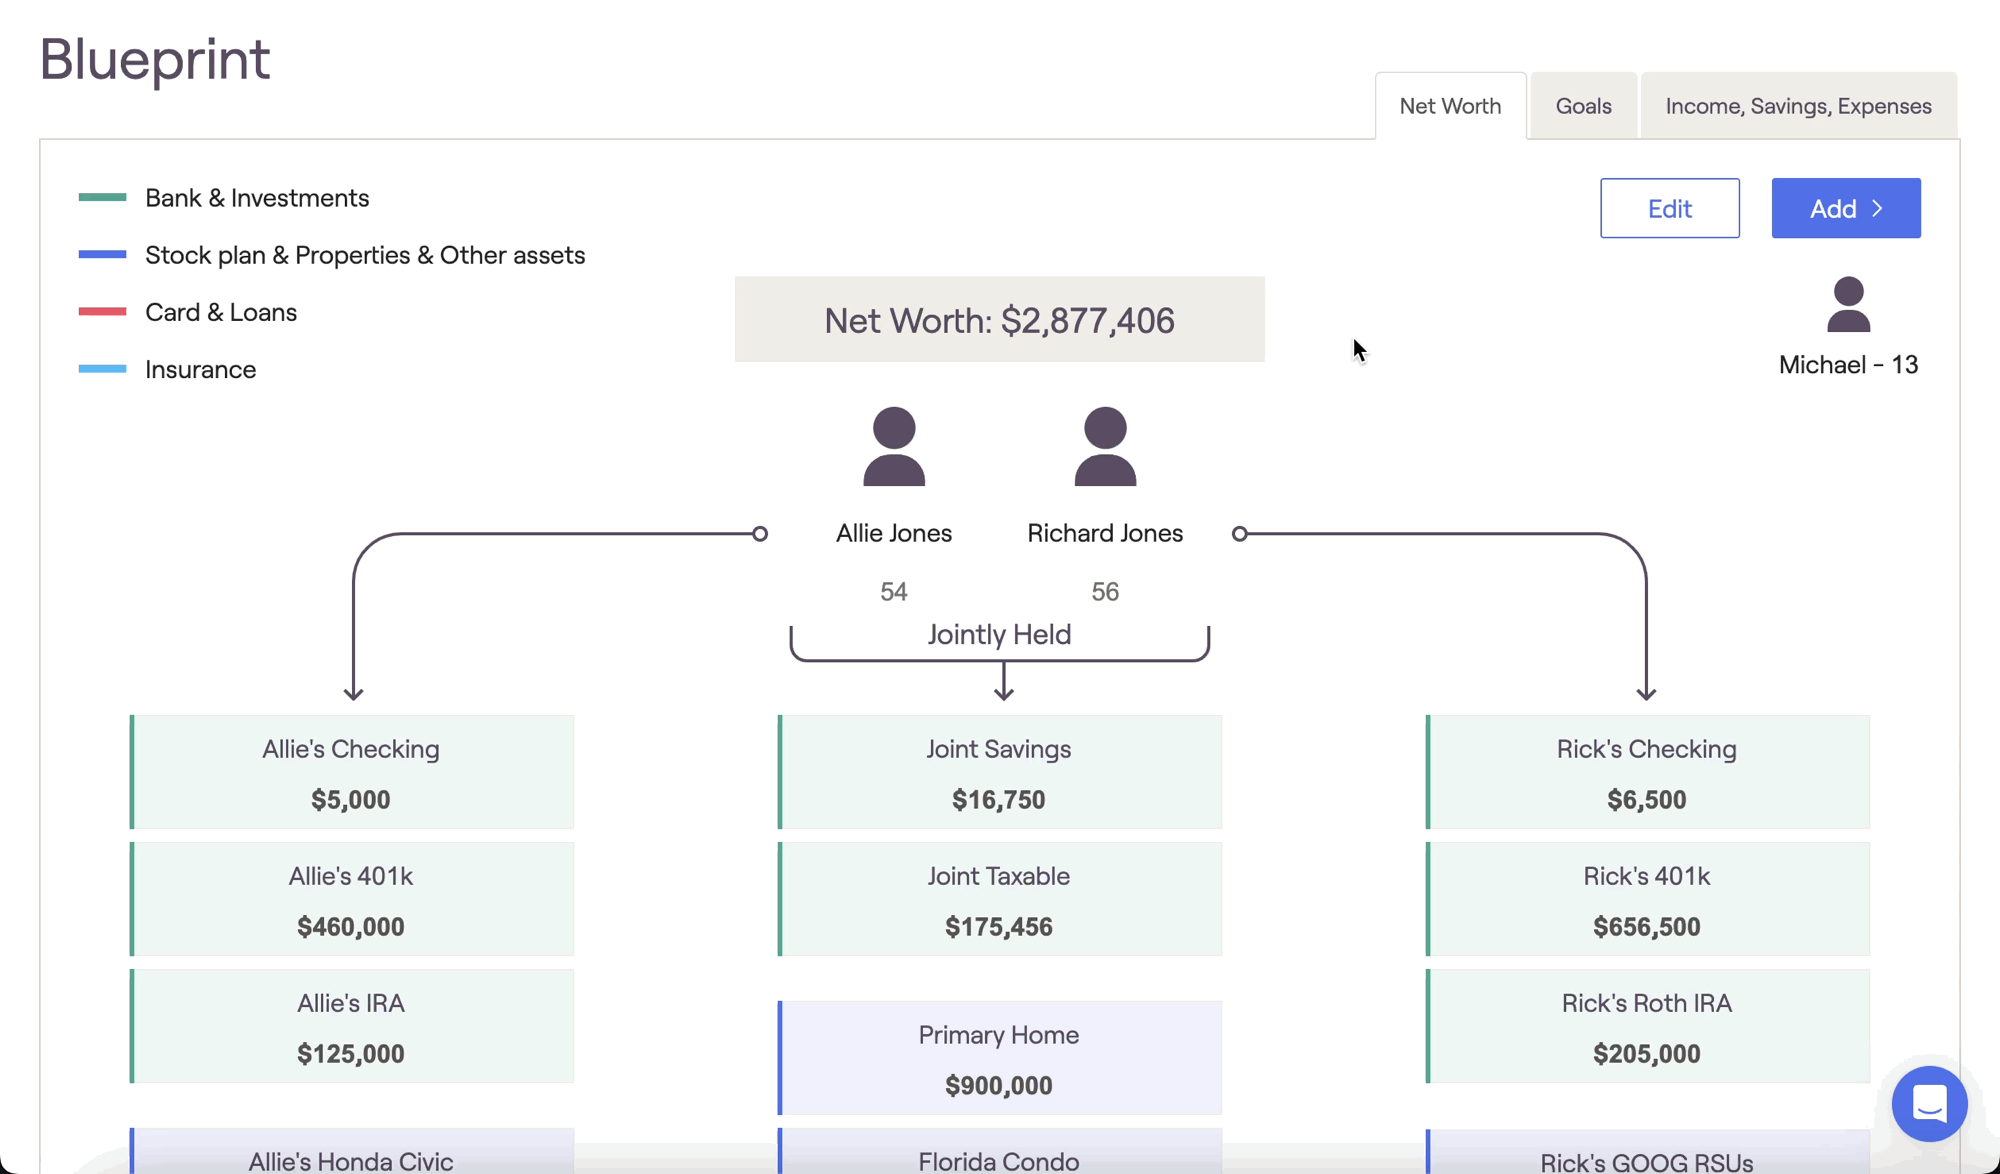The image size is (2000, 1174).
Task: Open Allie's Honda Civic card
Action: coord(351,1151)
